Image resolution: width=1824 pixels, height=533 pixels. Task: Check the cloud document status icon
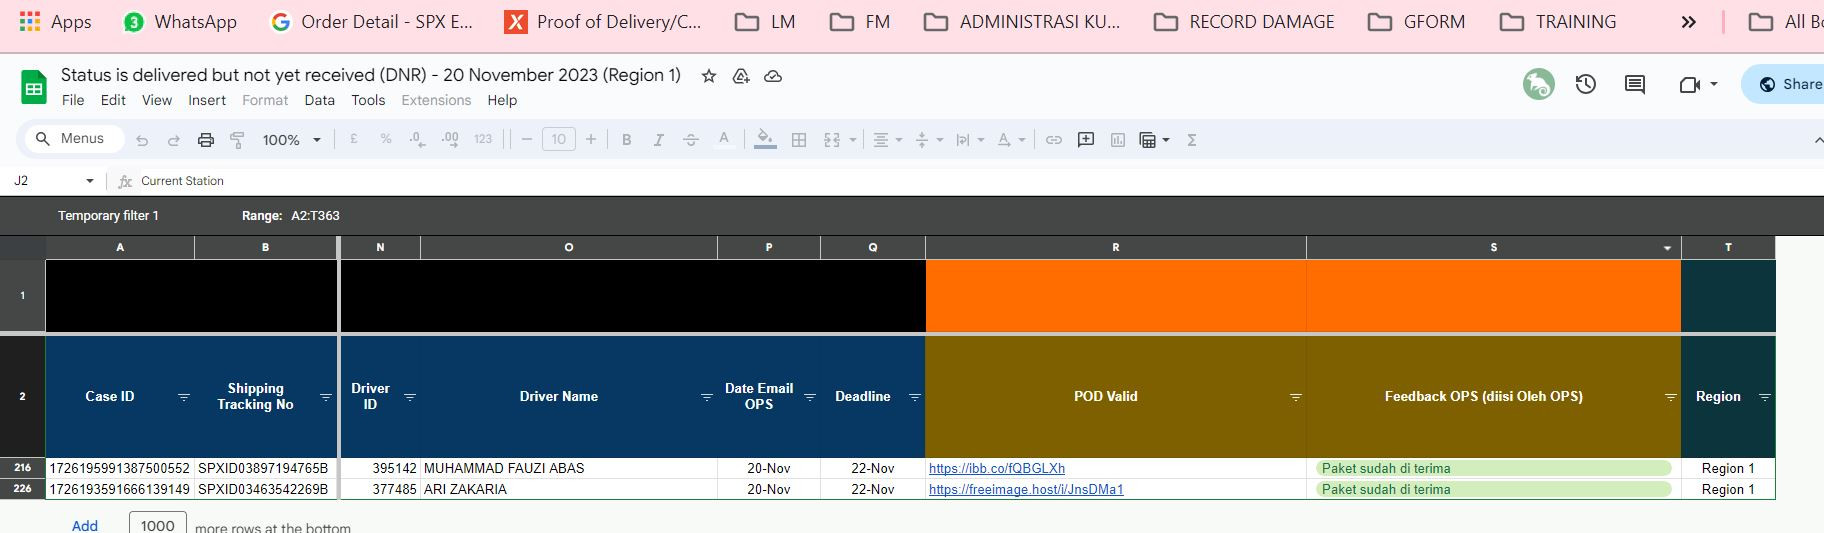click(773, 76)
